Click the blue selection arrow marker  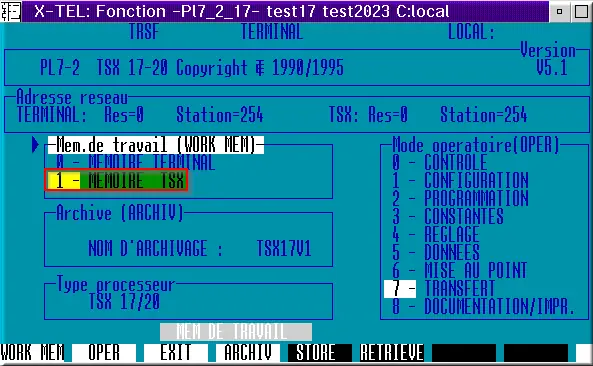36,145
